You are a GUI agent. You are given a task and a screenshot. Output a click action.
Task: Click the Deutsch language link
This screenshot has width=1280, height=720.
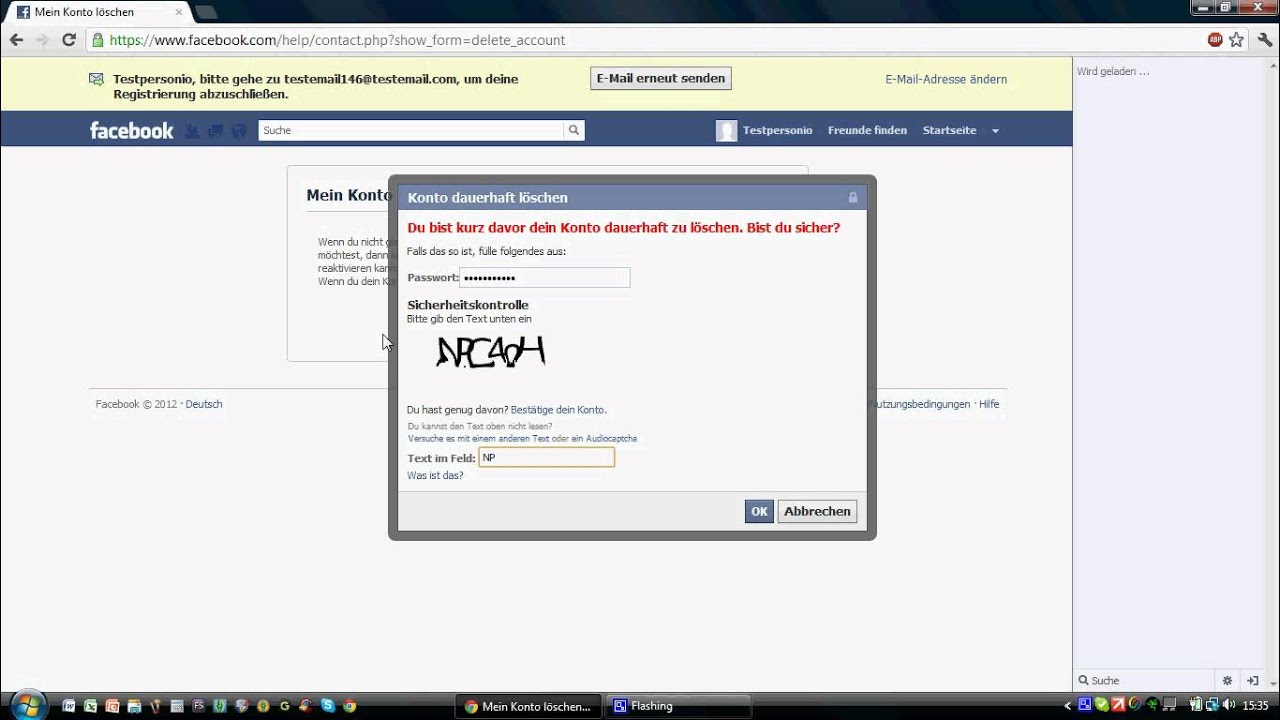[204, 404]
